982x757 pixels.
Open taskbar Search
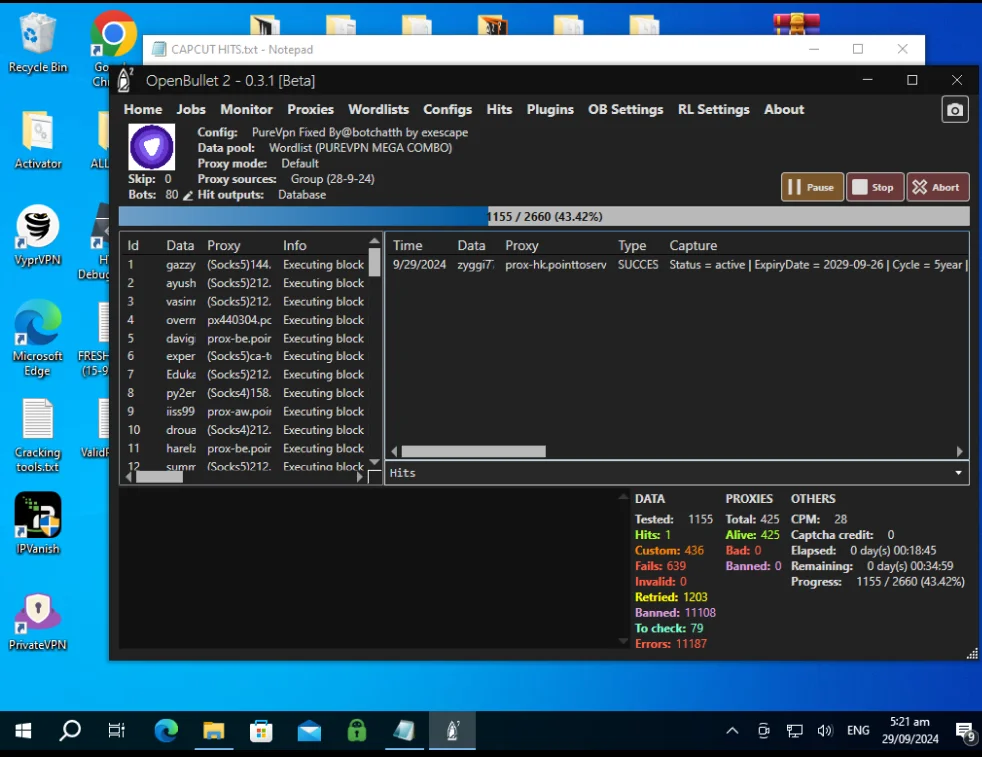pos(70,731)
